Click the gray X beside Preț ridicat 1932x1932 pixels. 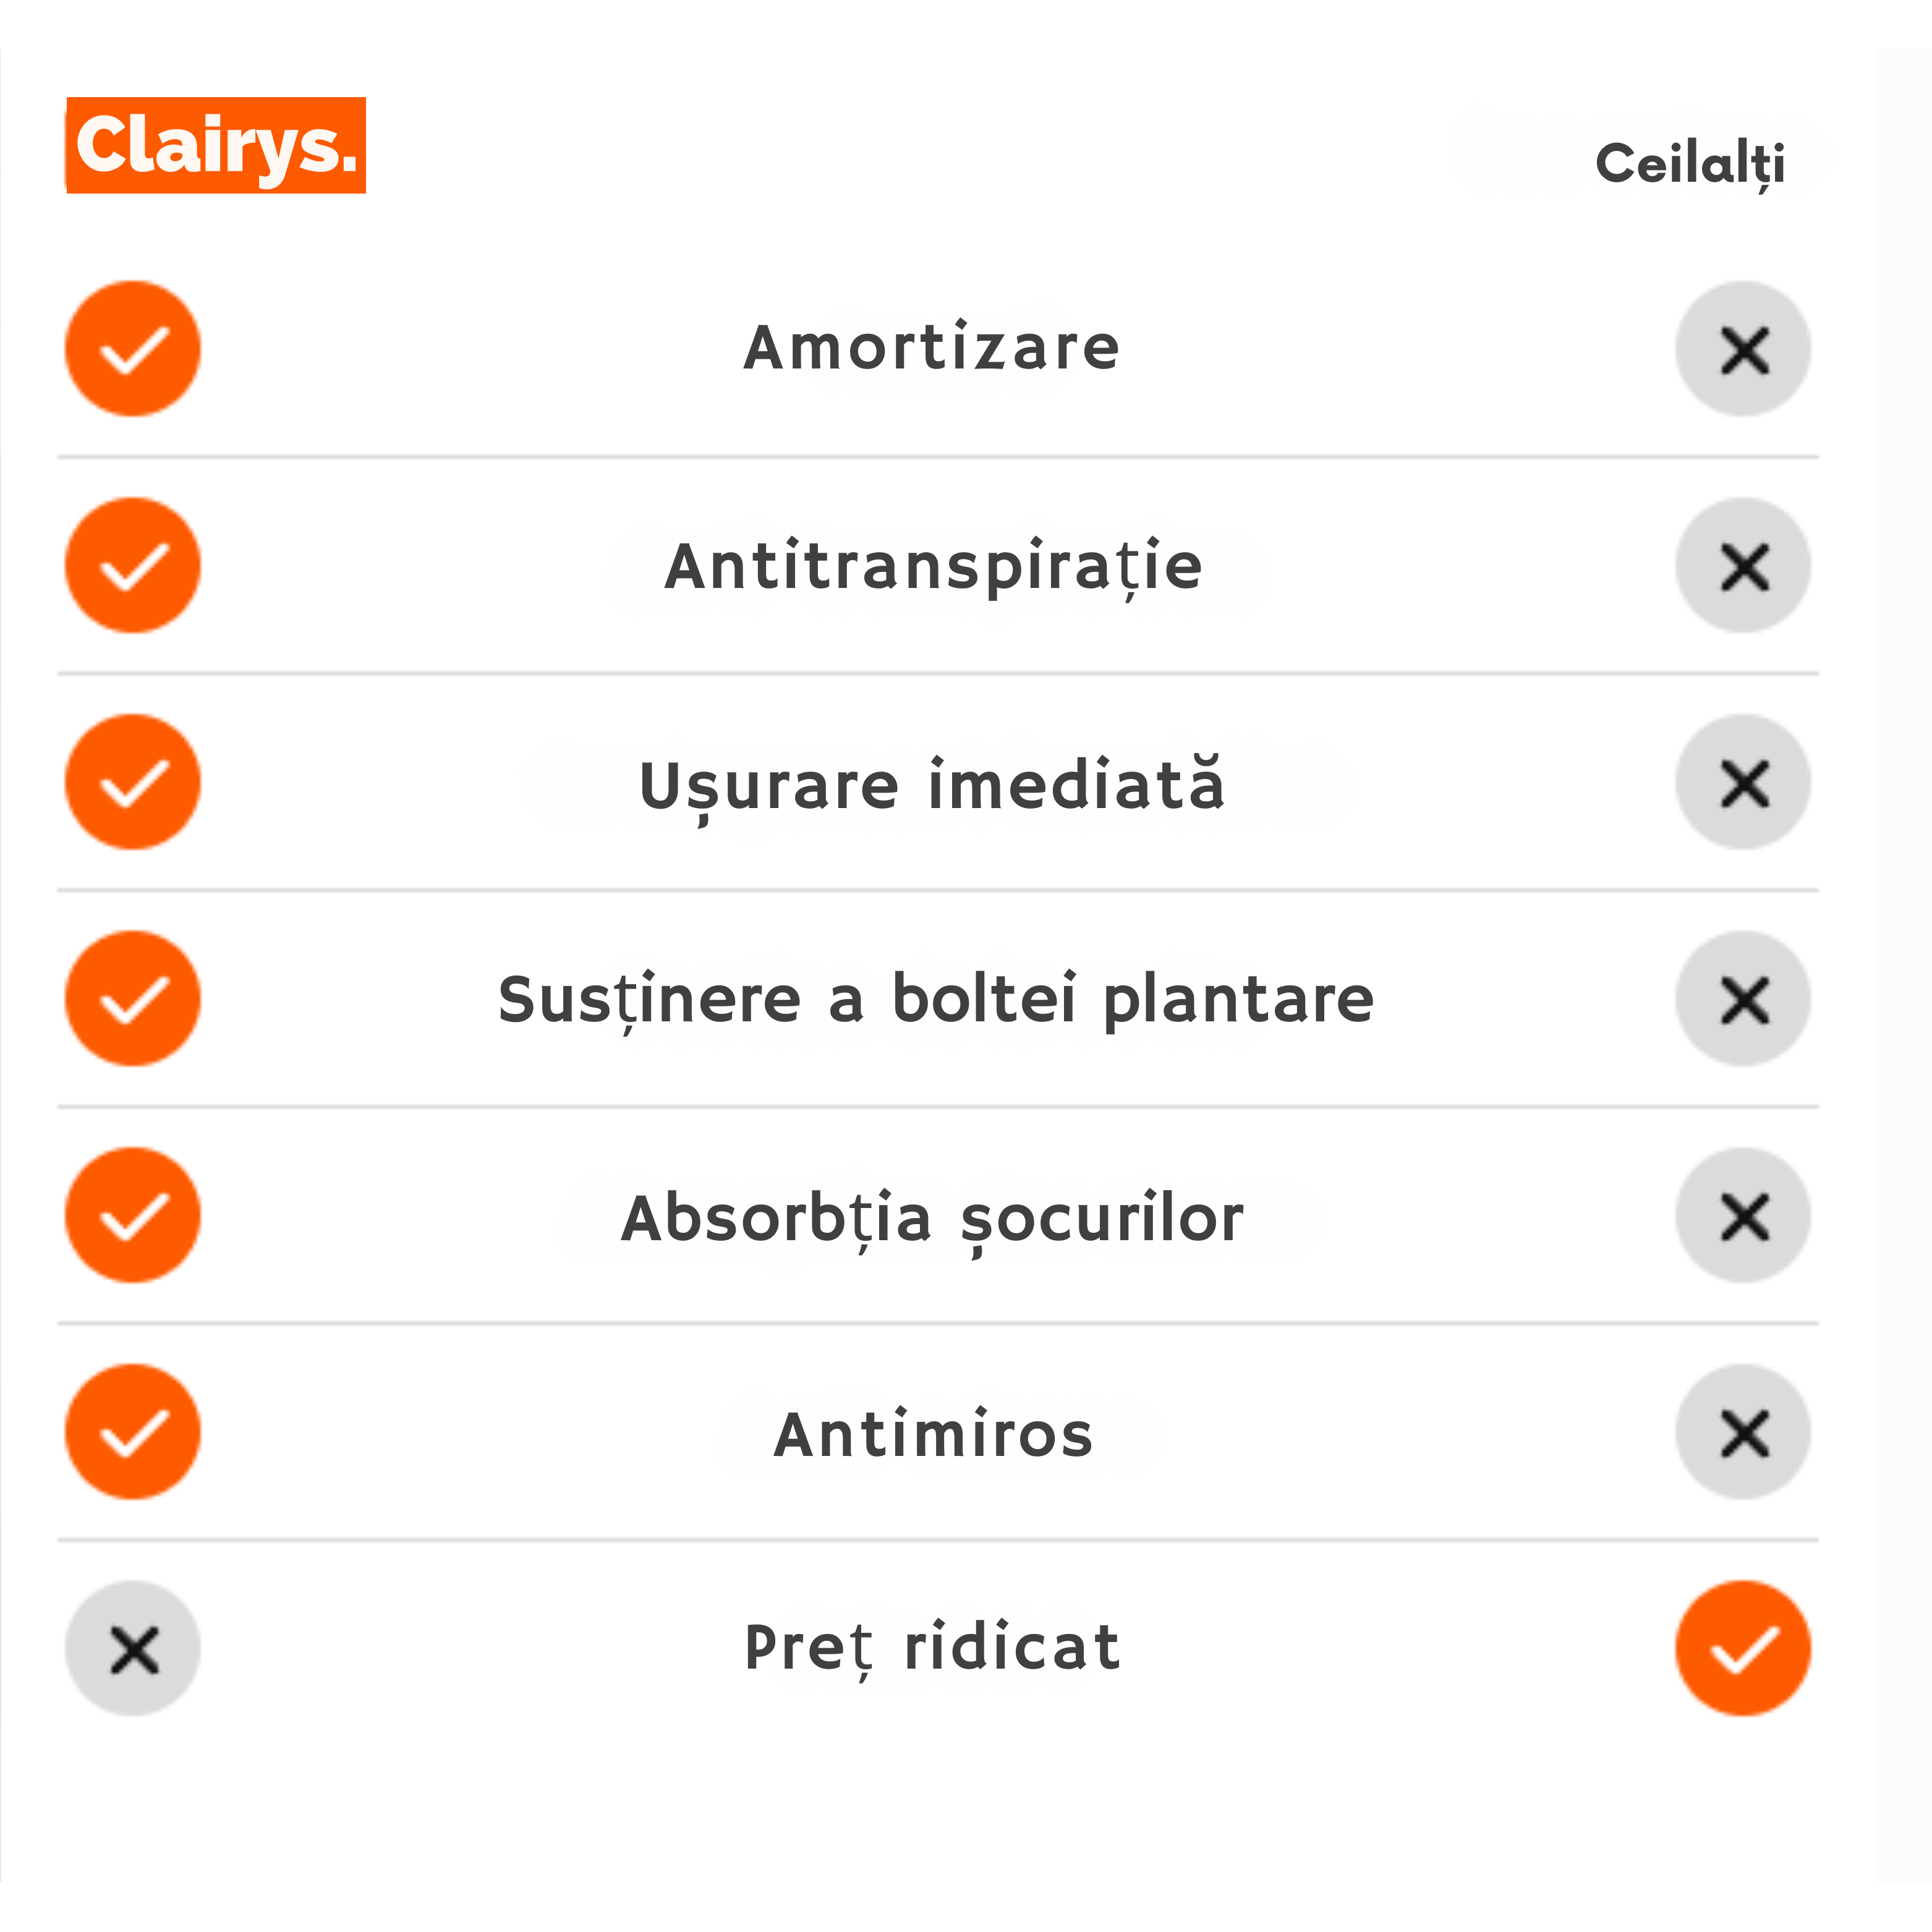click(x=133, y=1649)
